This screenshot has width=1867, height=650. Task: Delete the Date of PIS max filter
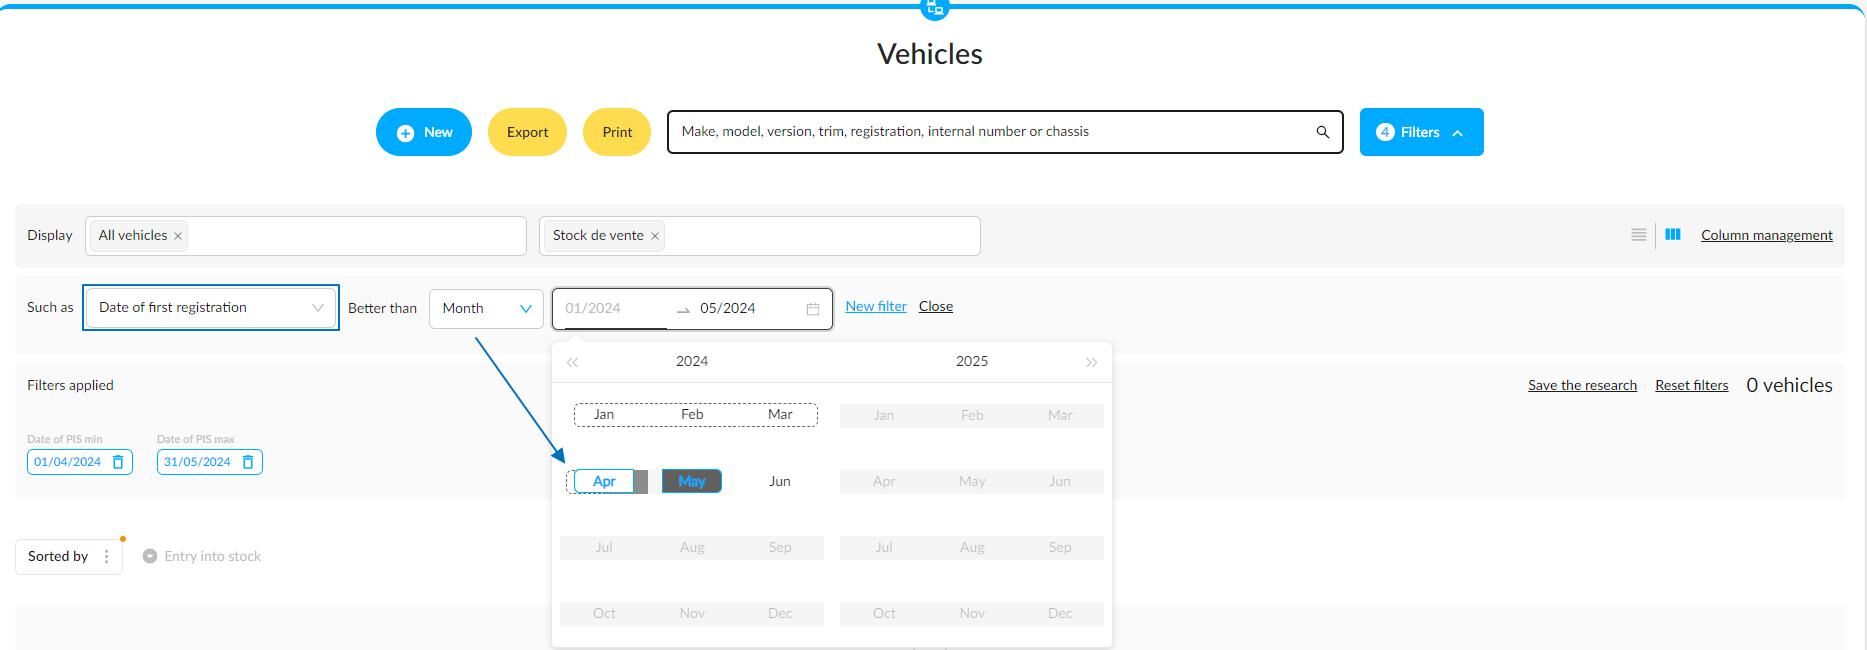(248, 462)
